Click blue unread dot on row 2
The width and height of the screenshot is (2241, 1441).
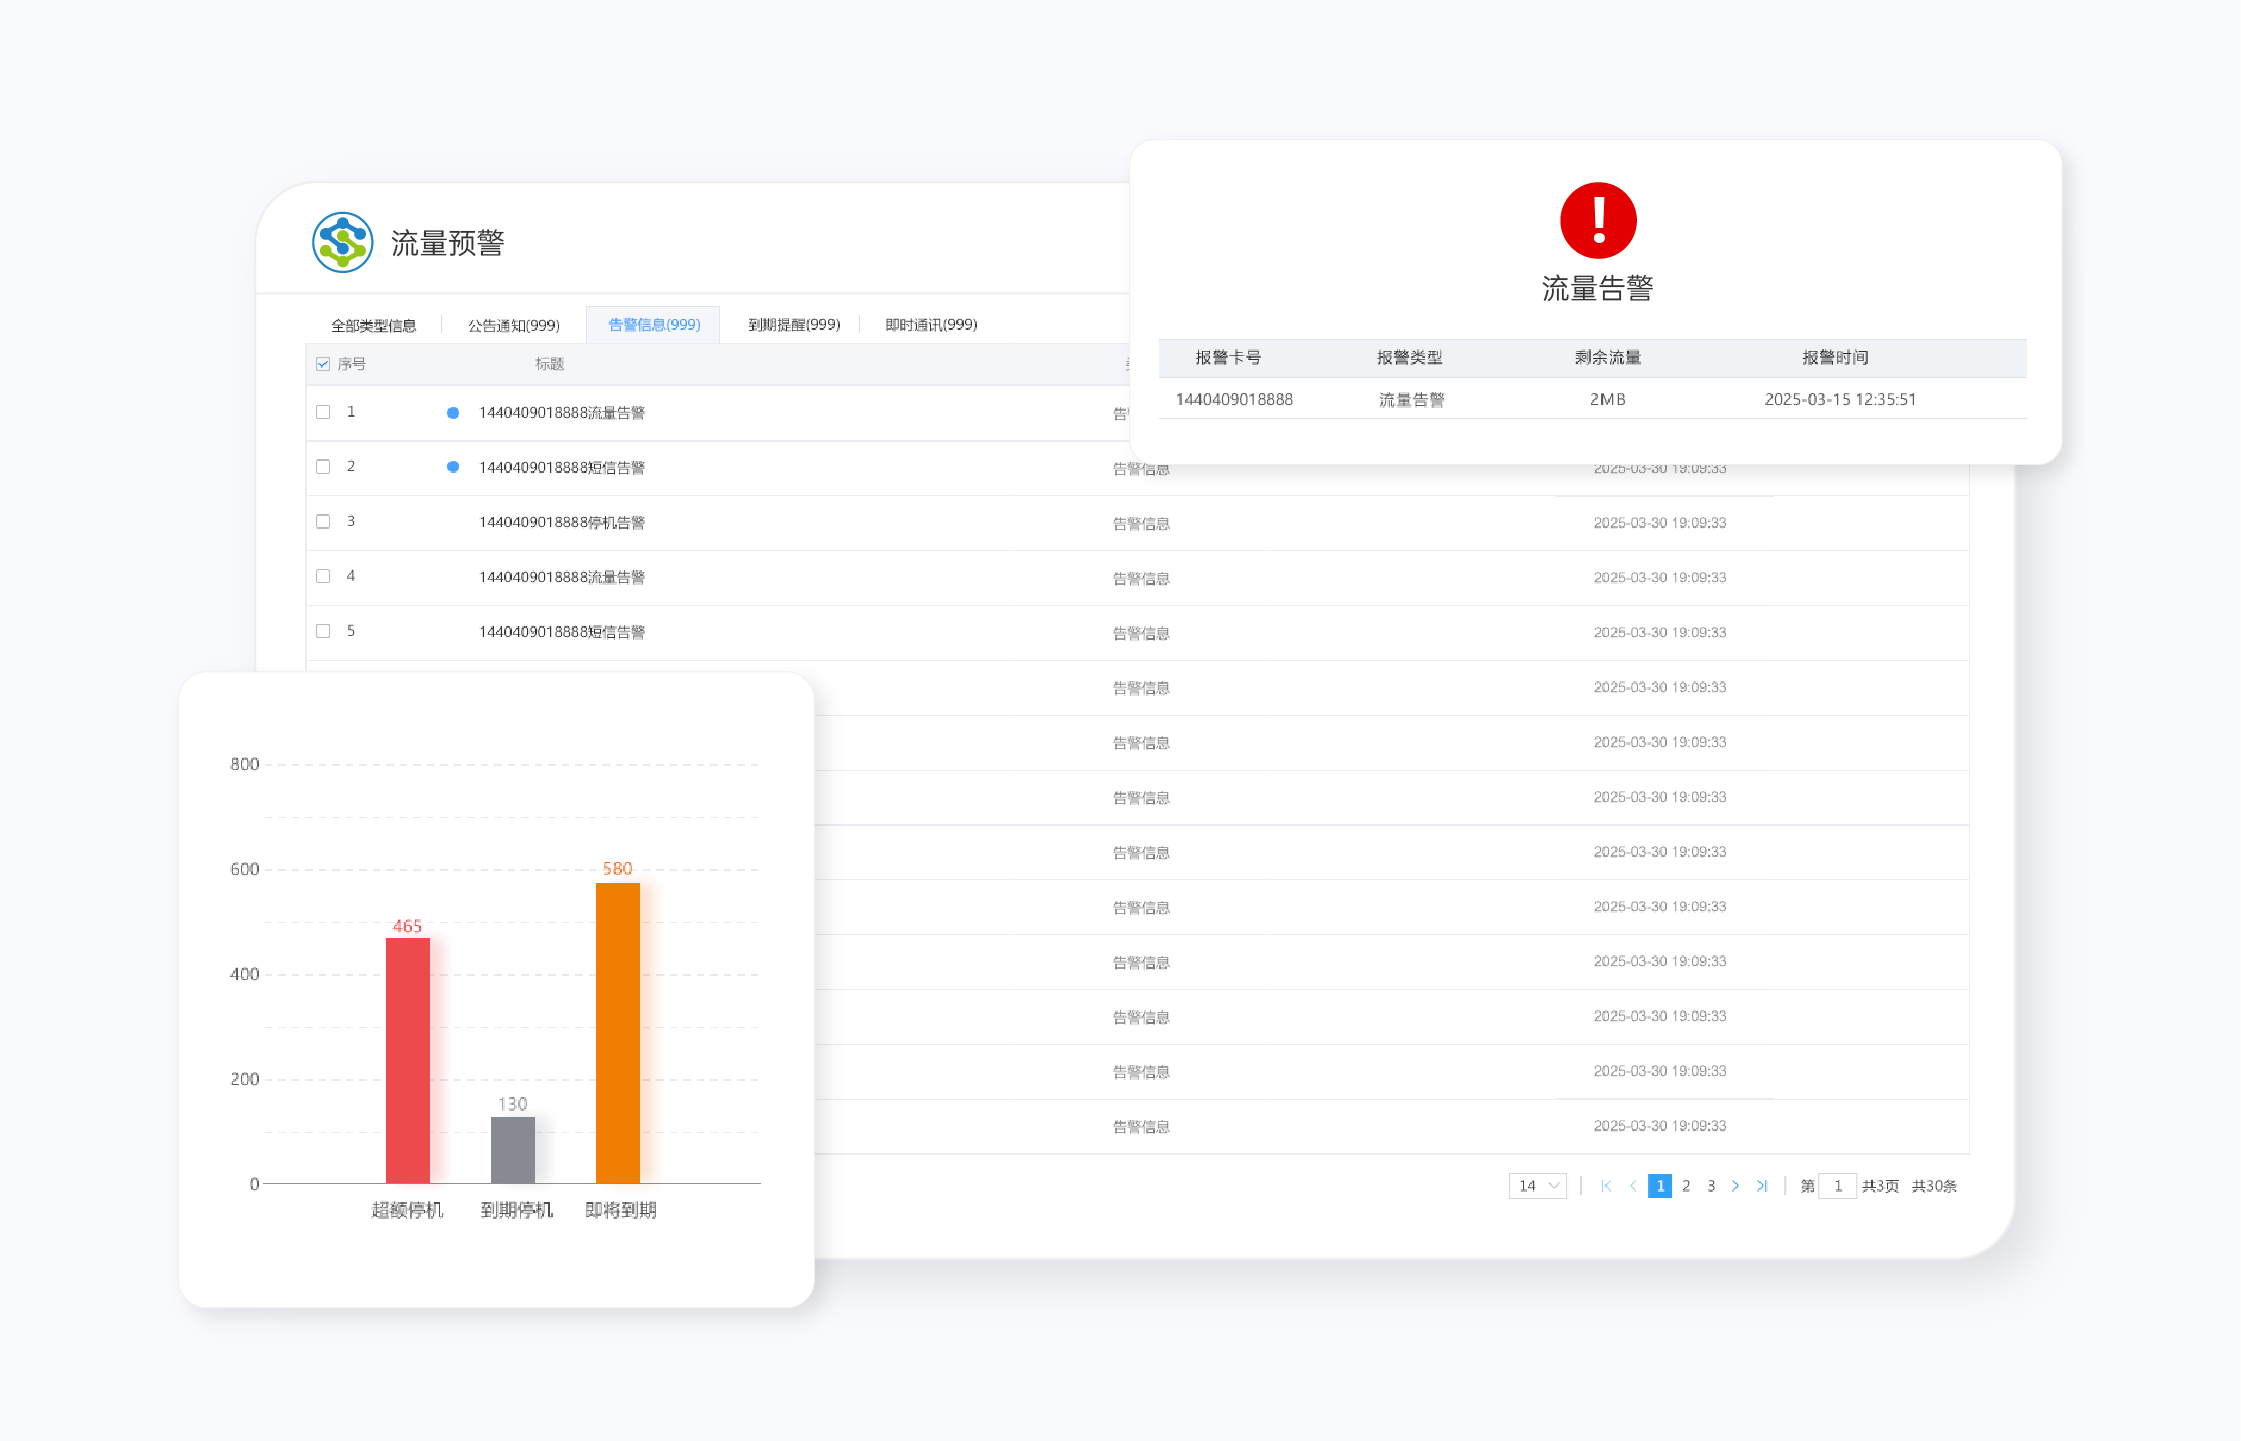pyautogui.click(x=453, y=467)
